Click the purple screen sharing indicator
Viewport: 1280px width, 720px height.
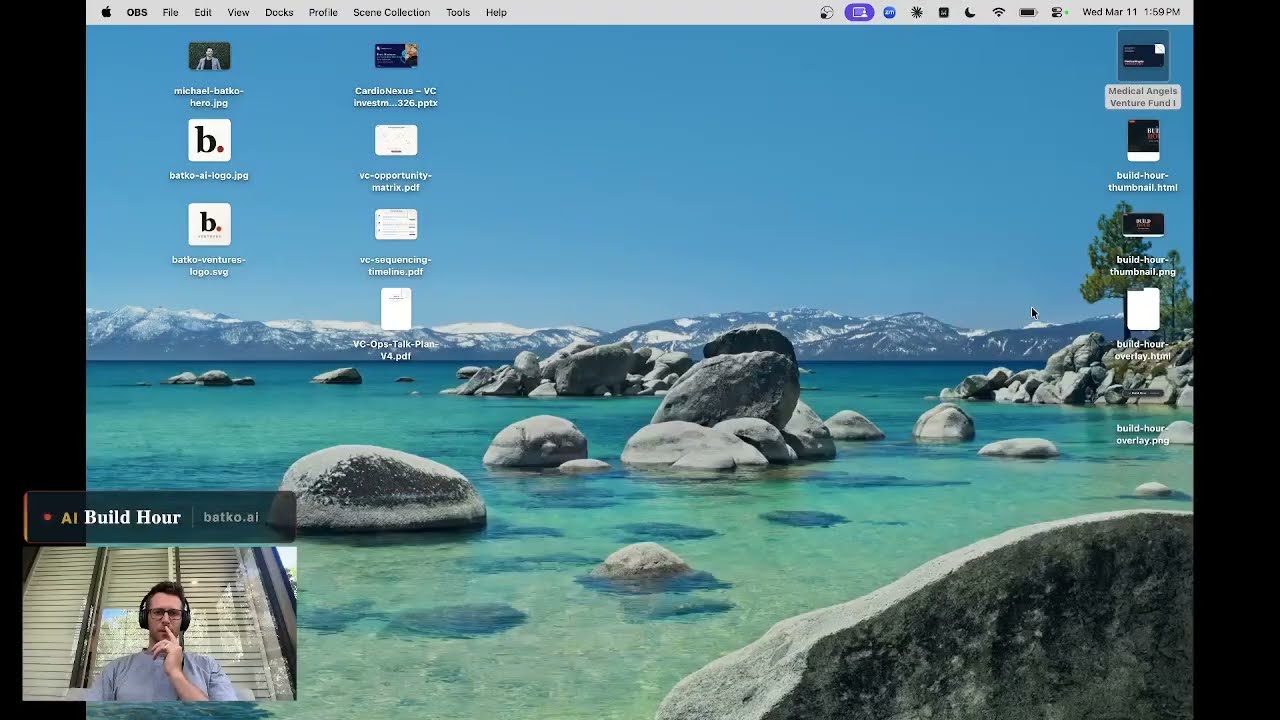click(859, 12)
